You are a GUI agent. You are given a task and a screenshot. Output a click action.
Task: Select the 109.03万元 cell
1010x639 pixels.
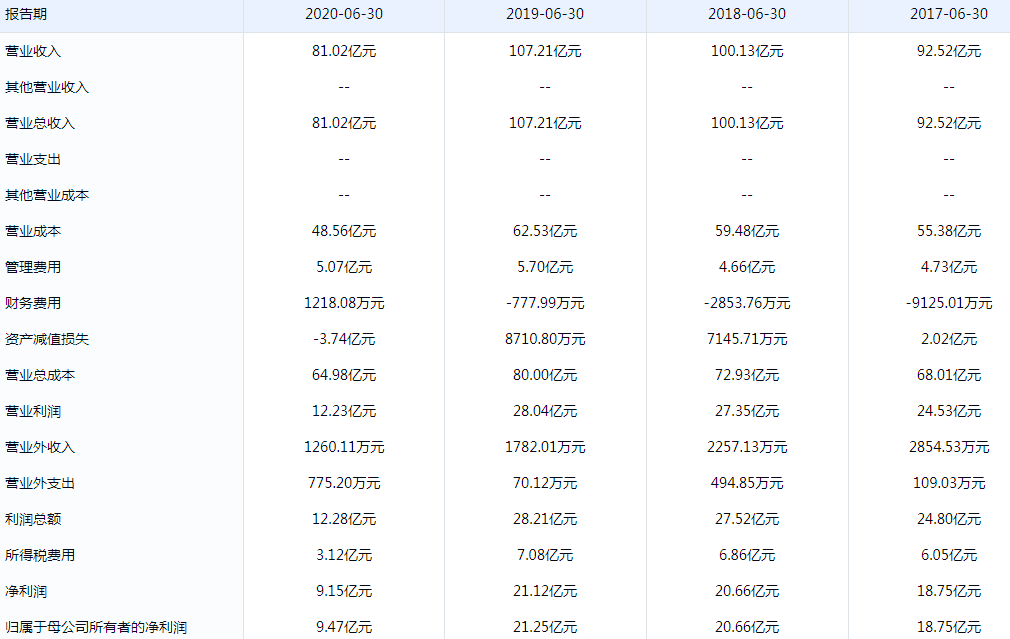(949, 484)
